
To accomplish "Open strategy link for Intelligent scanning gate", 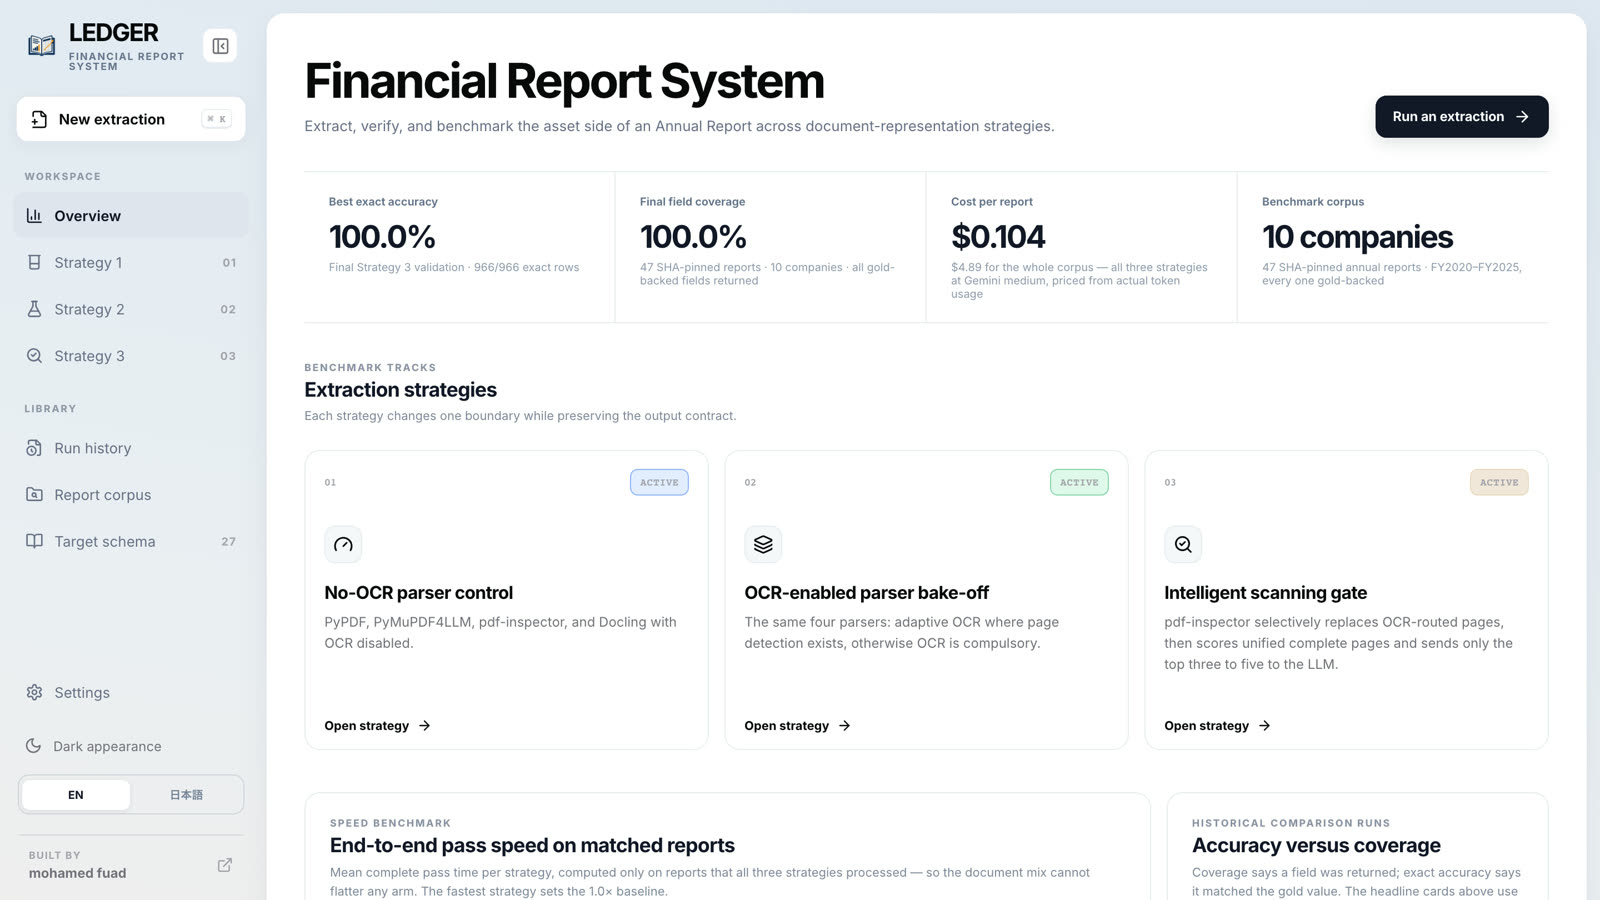I will click(x=1217, y=726).
